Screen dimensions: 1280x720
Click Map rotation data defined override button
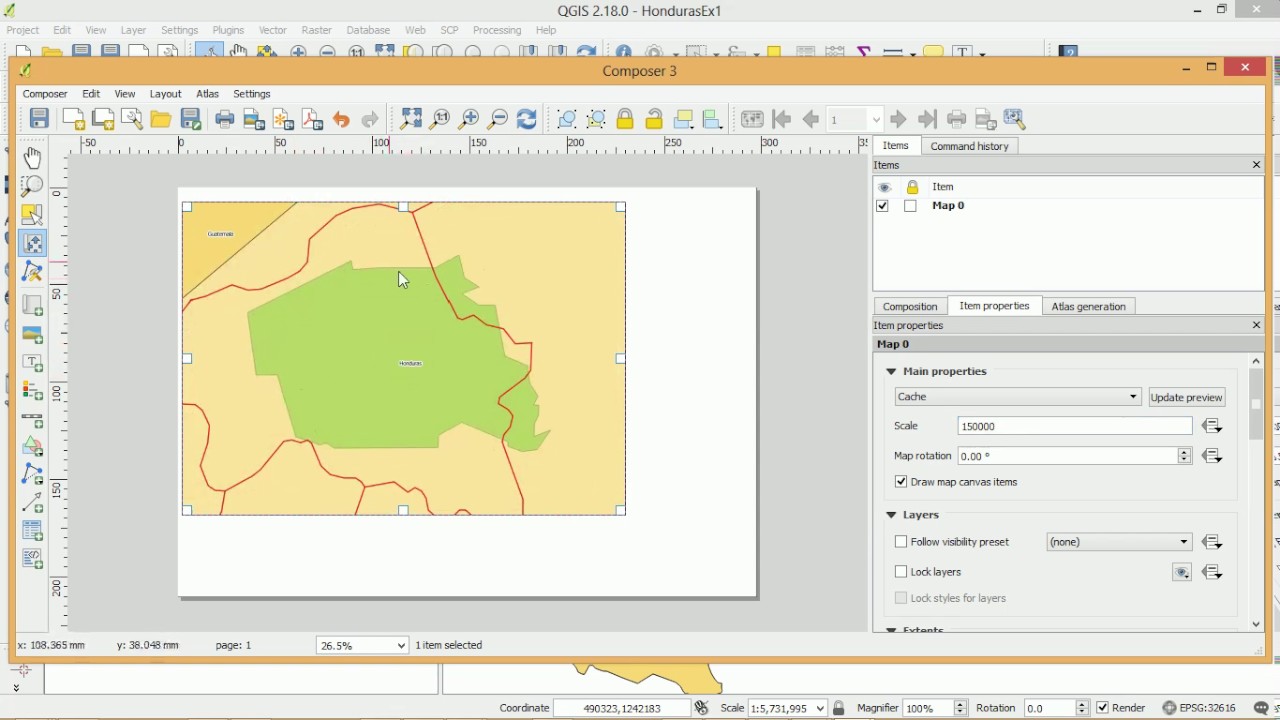point(1212,456)
